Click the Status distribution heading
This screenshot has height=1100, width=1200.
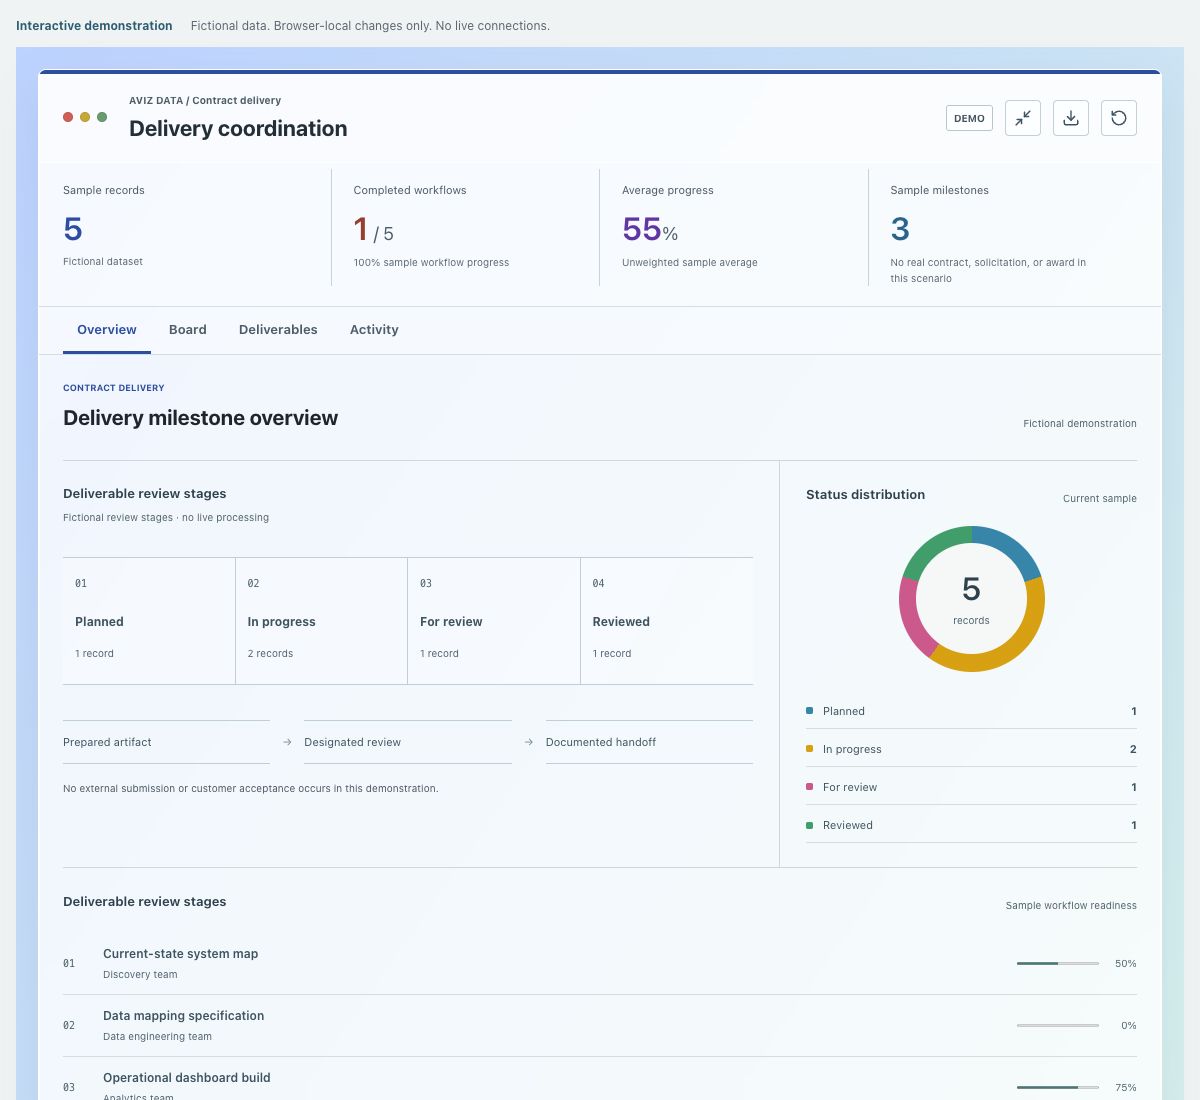coord(865,494)
